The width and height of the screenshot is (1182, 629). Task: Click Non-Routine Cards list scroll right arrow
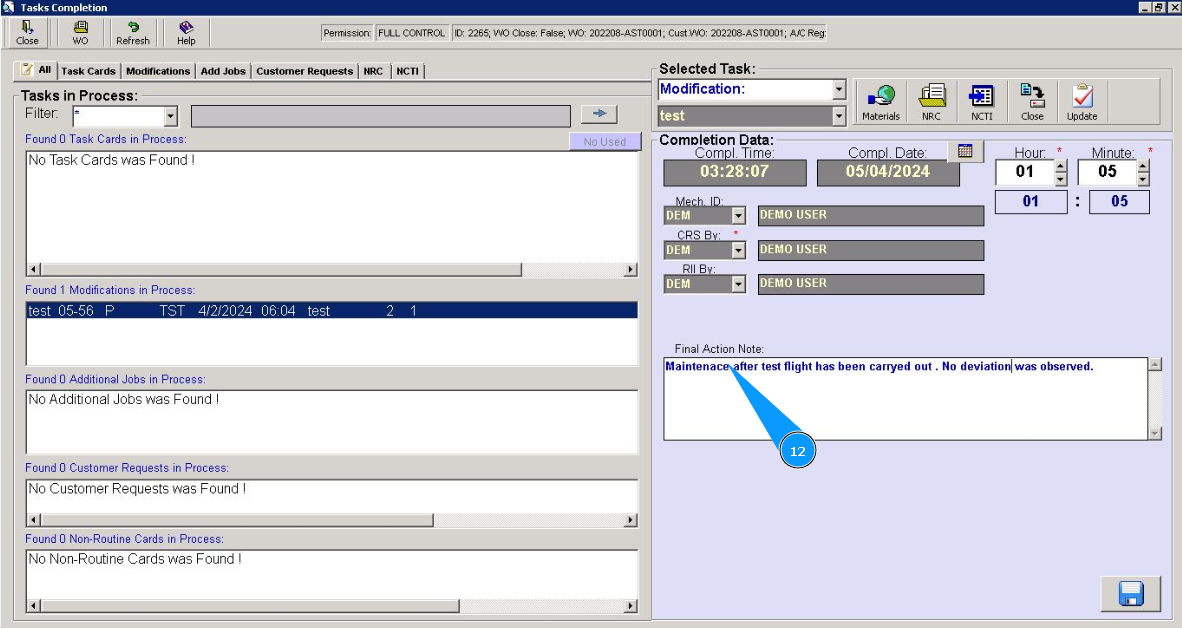coord(631,606)
